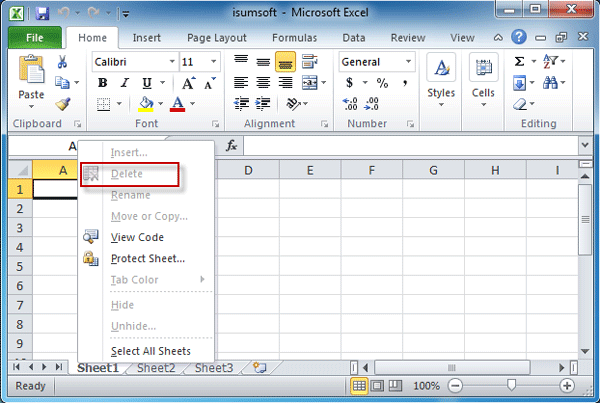The height and width of the screenshot is (403, 600).
Task: Click the zoom out minus button
Action: [455, 386]
